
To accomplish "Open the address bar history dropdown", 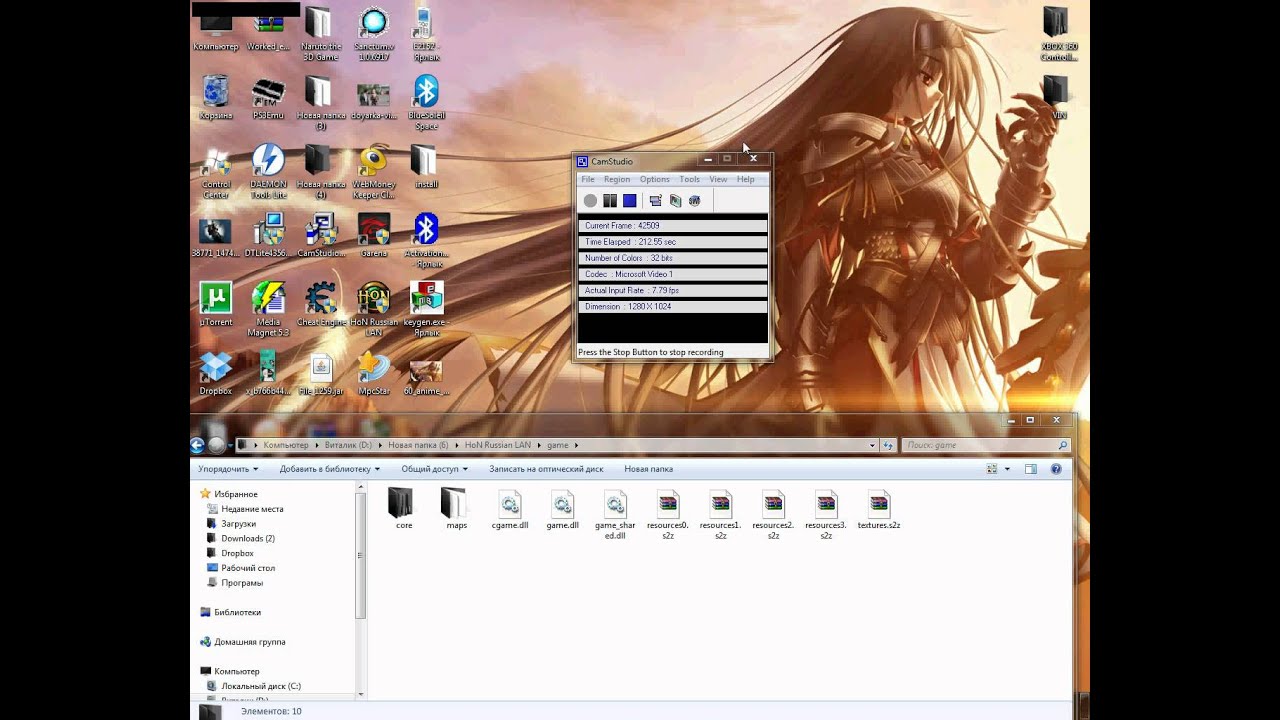I will coord(872,445).
